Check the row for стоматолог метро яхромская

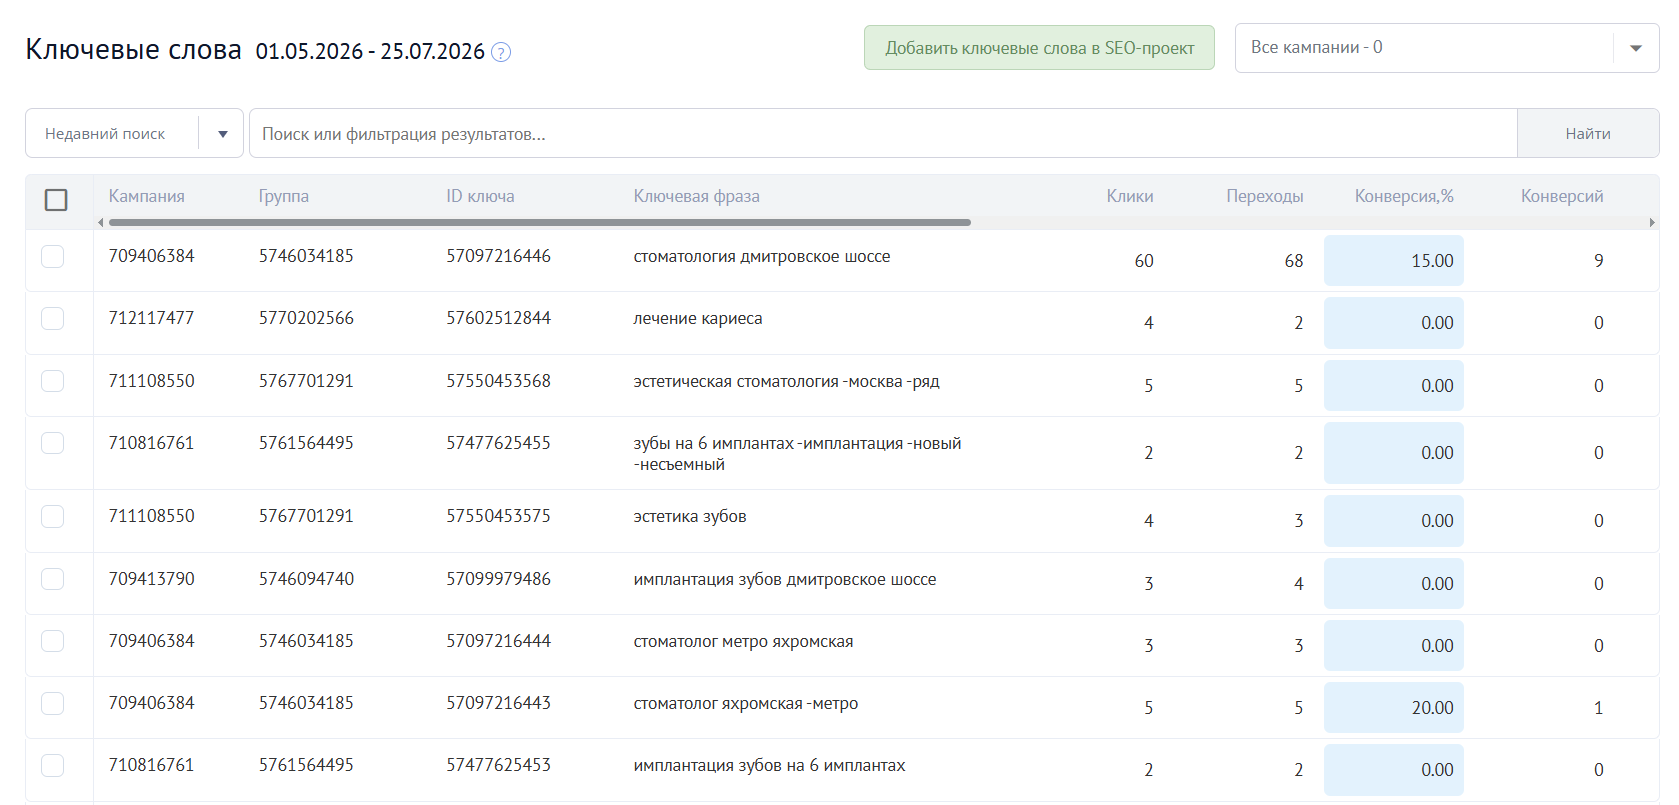53,641
